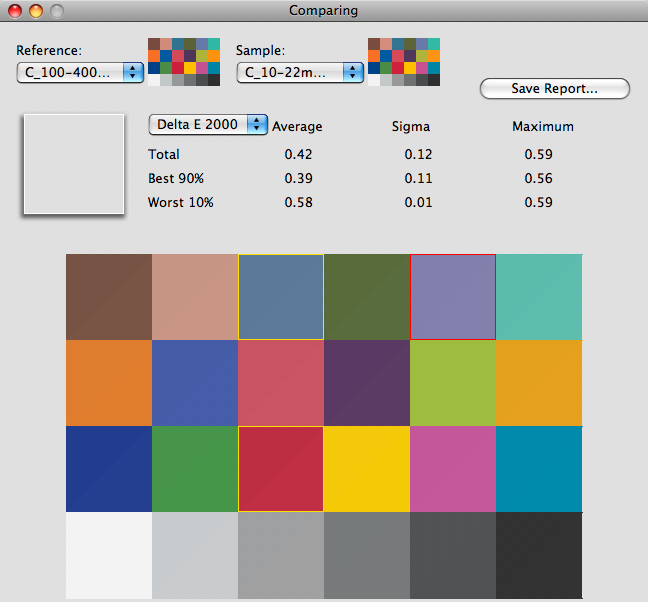Open the Delta E 2000 metric dropdown

pos(208,125)
